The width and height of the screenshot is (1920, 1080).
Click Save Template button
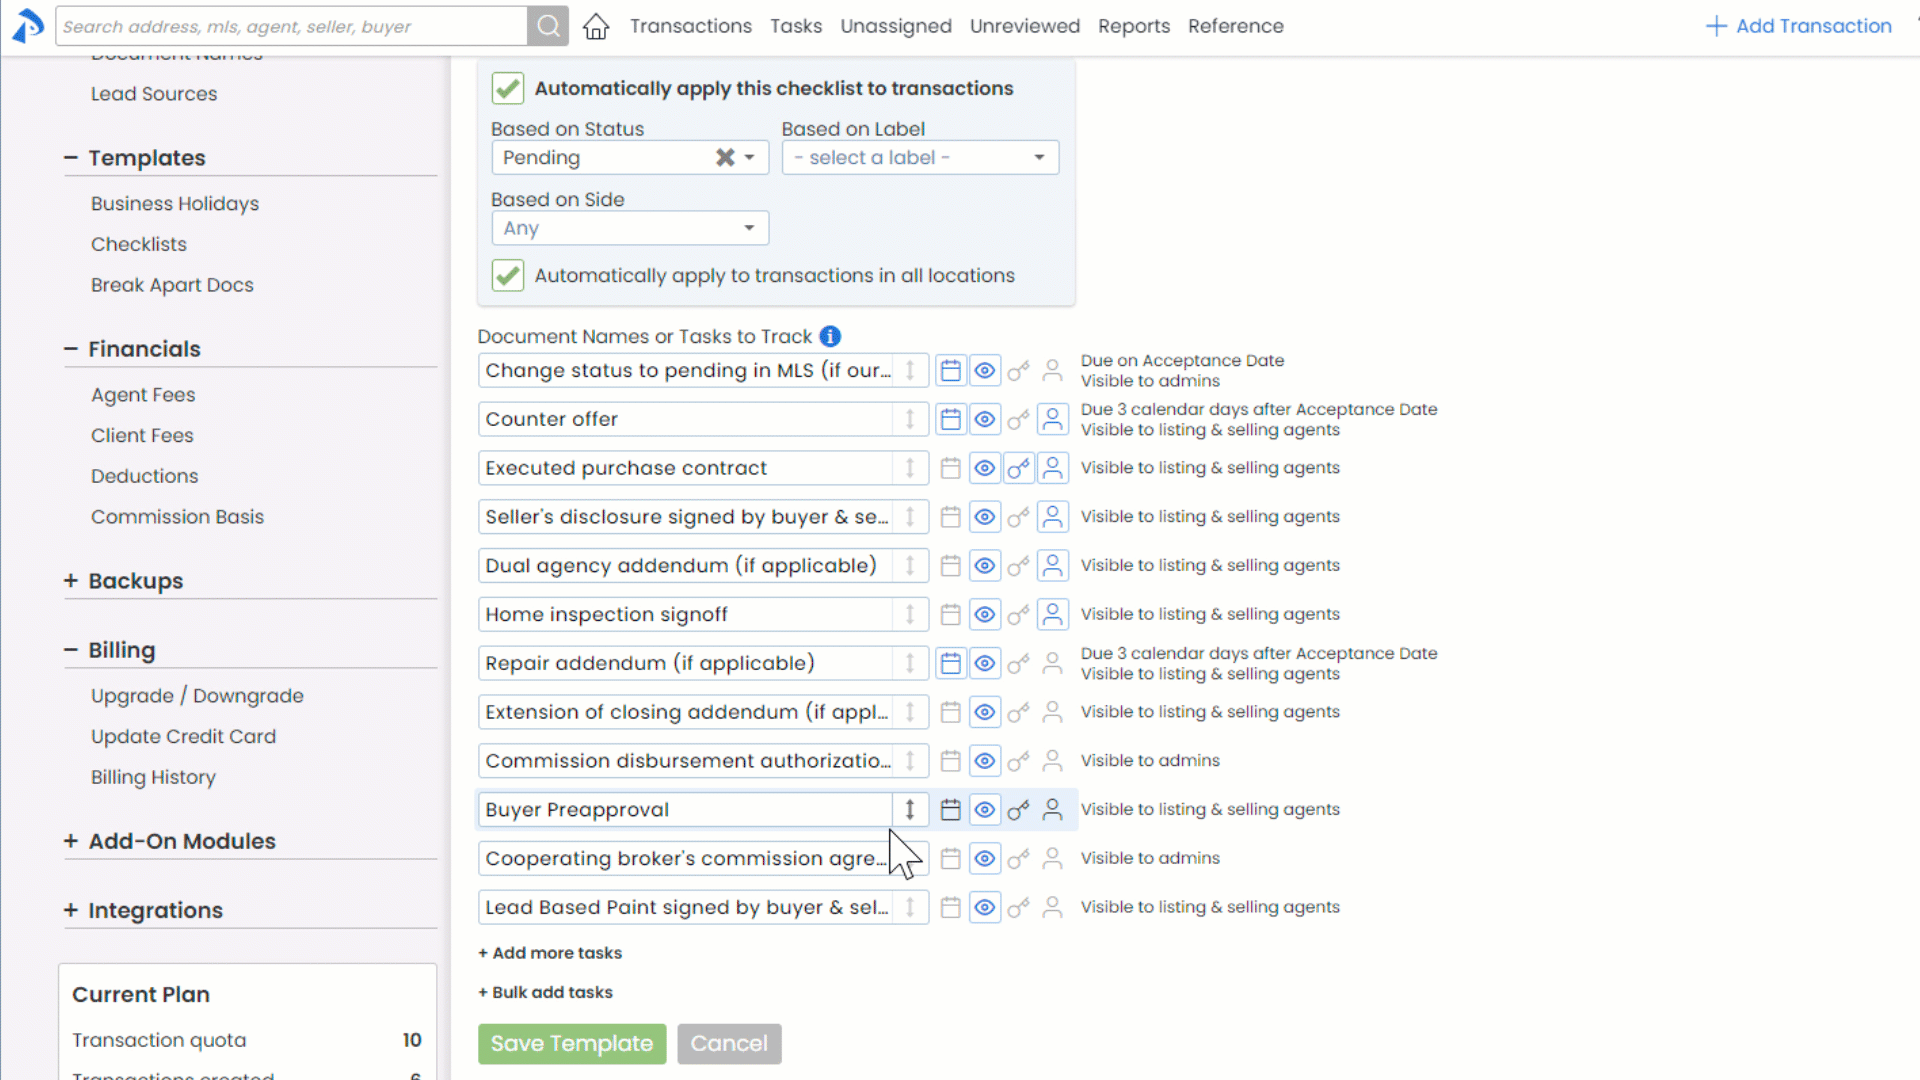[572, 1044]
